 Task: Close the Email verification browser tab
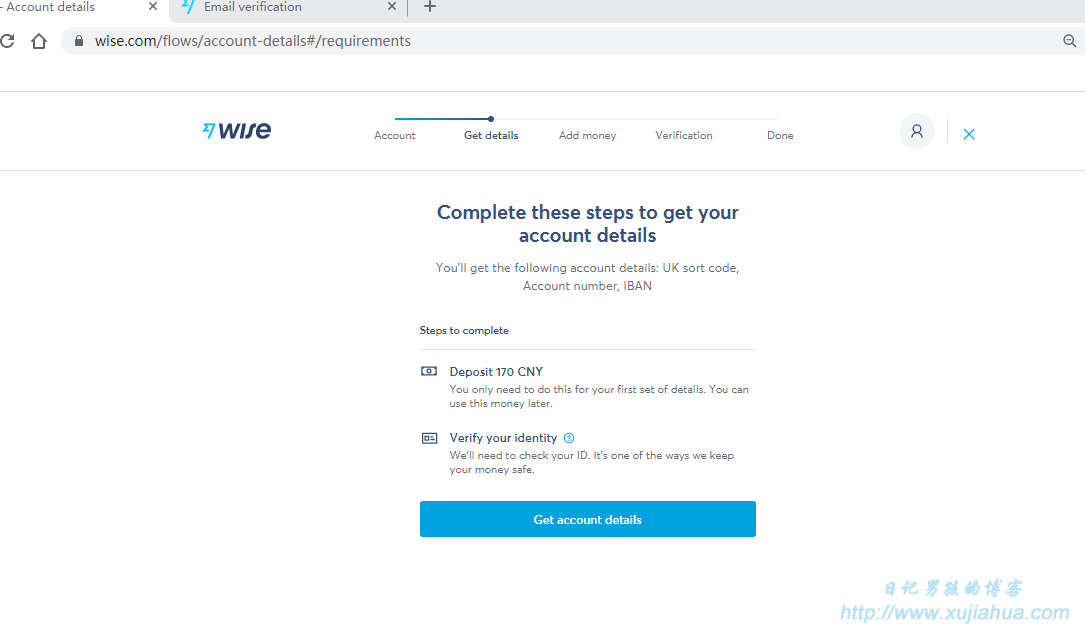(392, 6)
